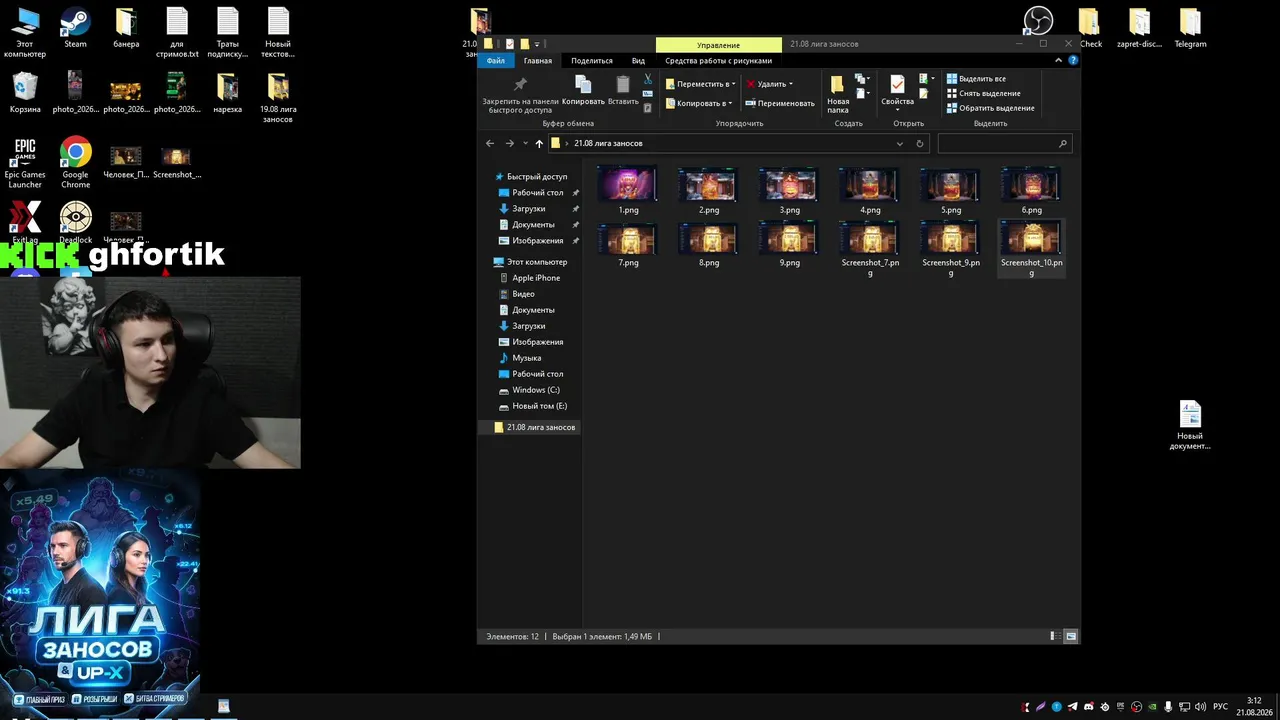Select the Telegram folder on the desktop

pyautogui.click(x=1190, y=29)
